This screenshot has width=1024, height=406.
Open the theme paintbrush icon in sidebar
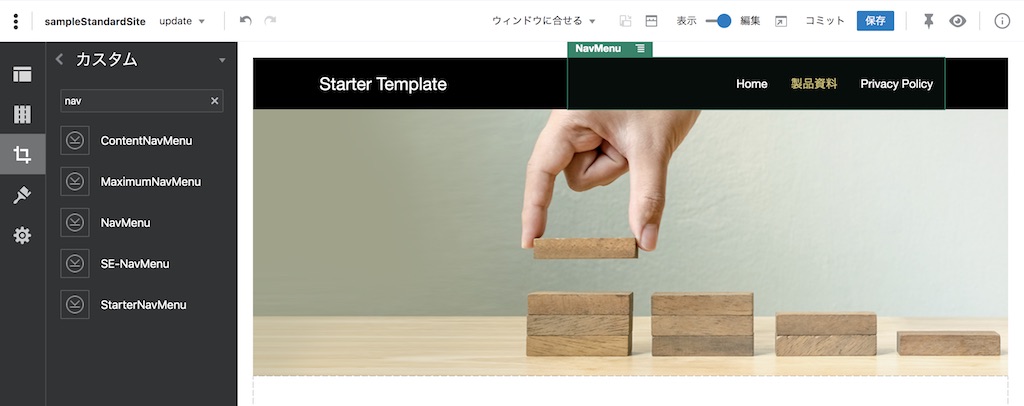point(22,195)
